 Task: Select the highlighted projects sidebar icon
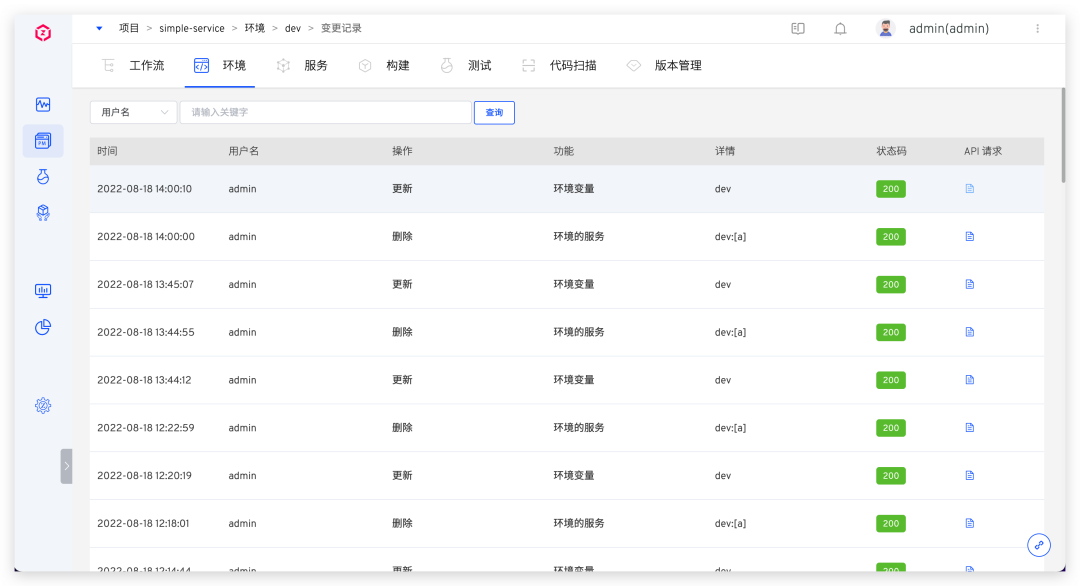(x=43, y=141)
